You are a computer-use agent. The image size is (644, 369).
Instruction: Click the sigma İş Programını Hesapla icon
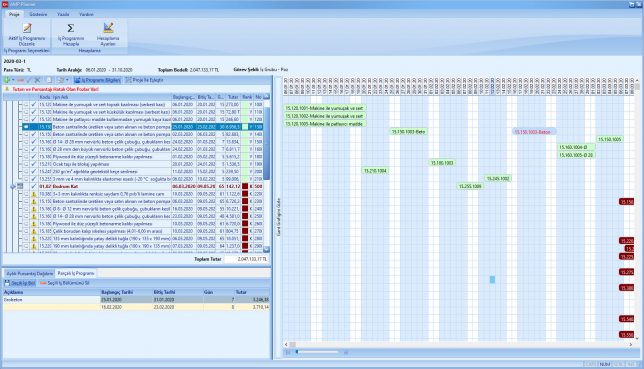(71, 28)
